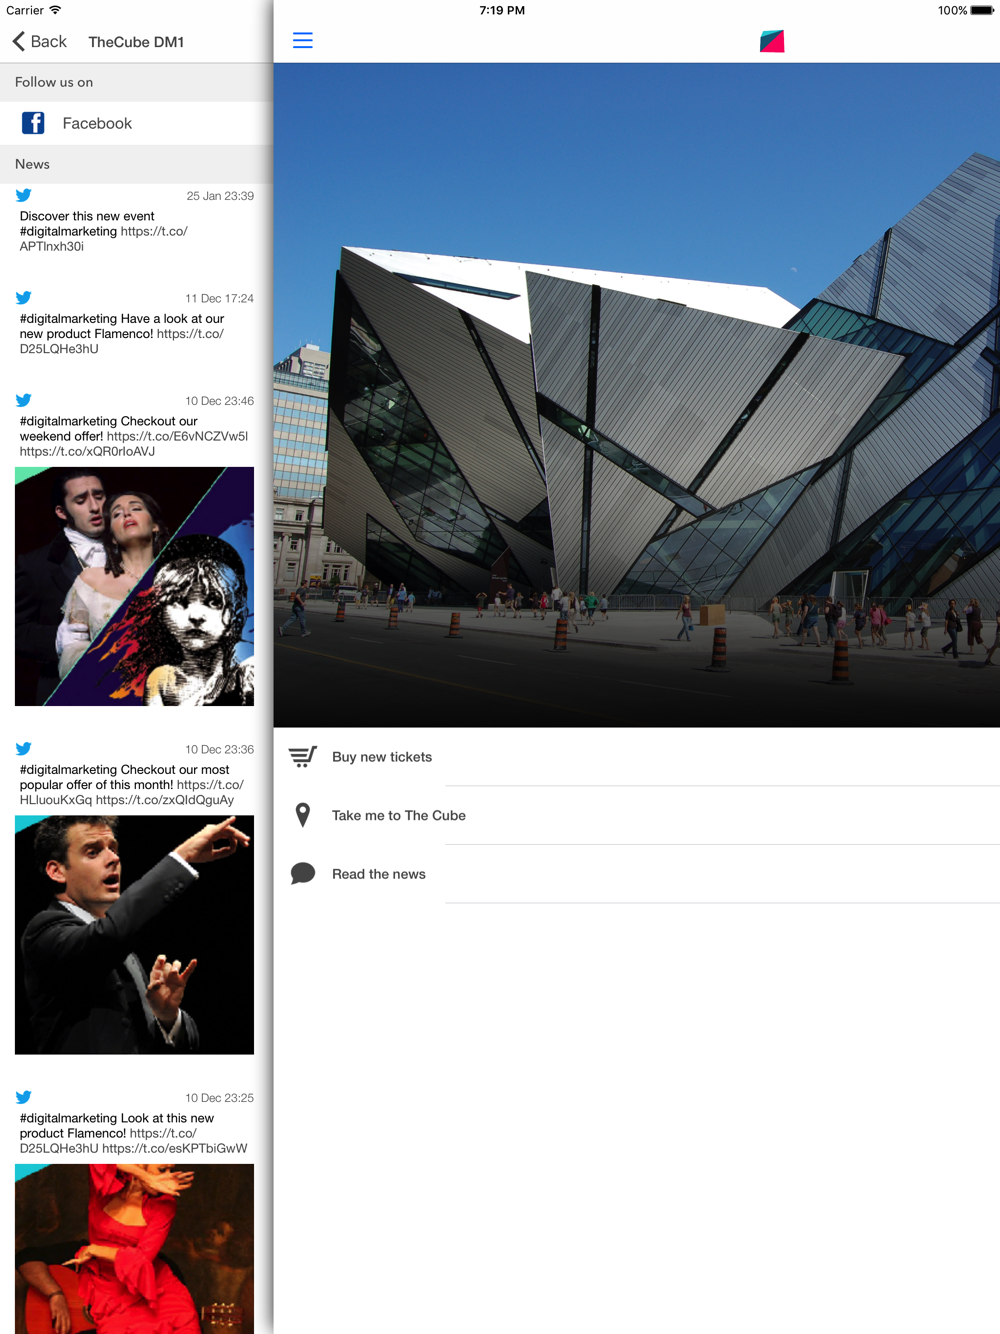Image resolution: width=1000 pixels, height=1334 pixels.
Task: Tap the location pin icon
Action: pos(302,815)
